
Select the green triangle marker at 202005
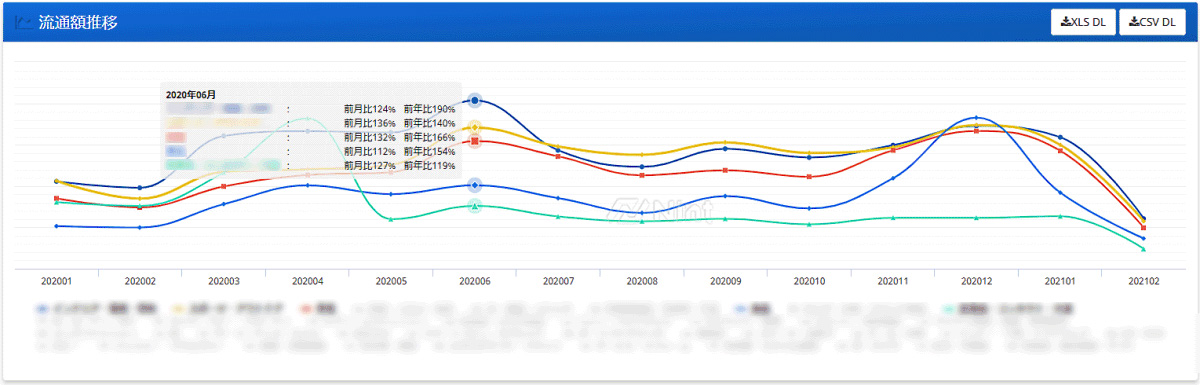391,219
